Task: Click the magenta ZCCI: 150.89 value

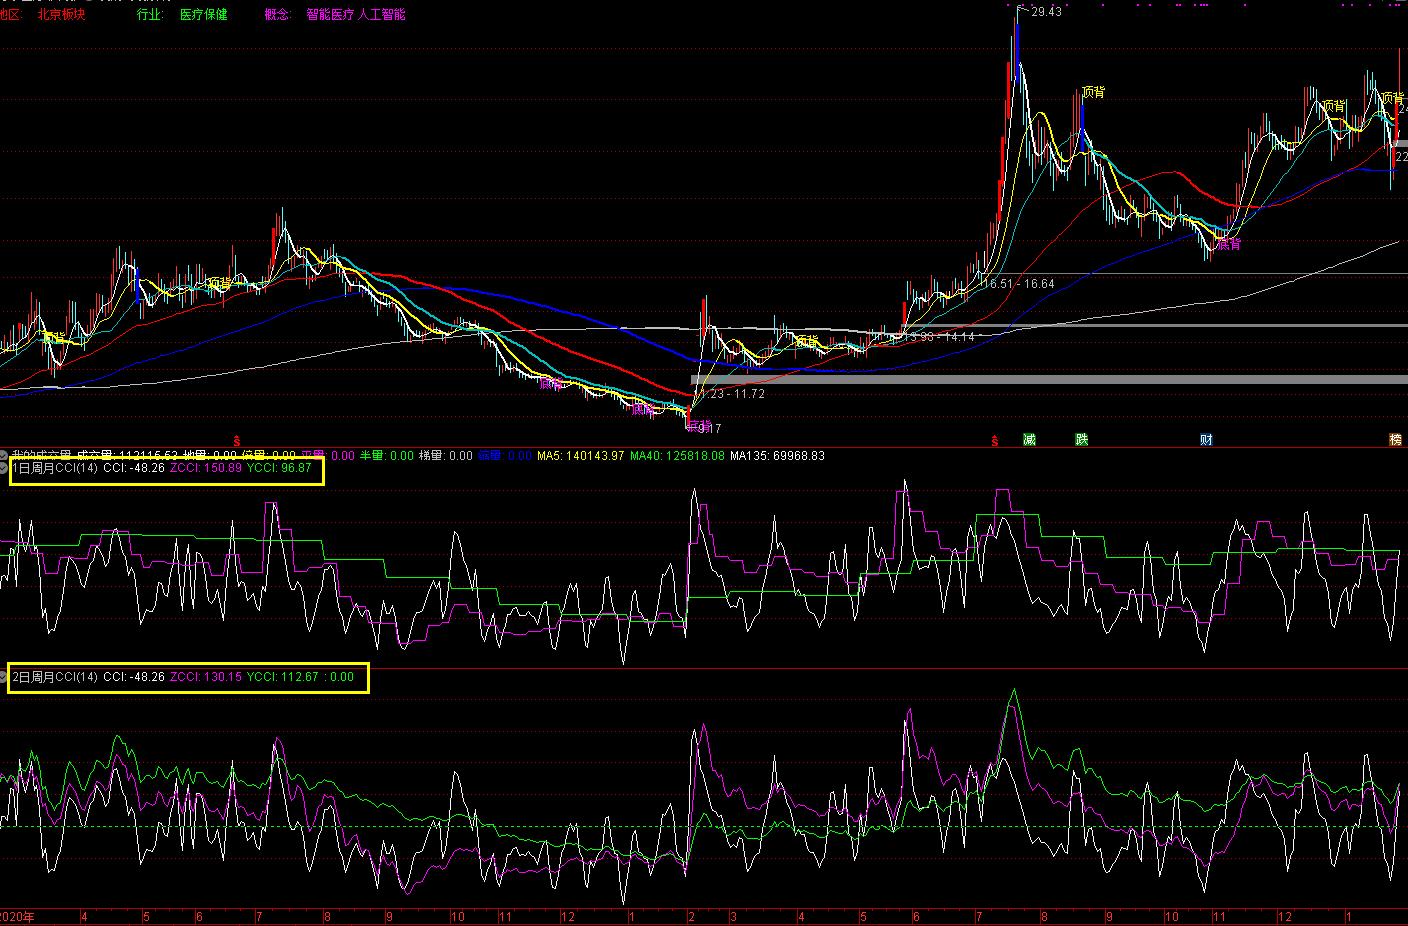Action: coord(205,468)
